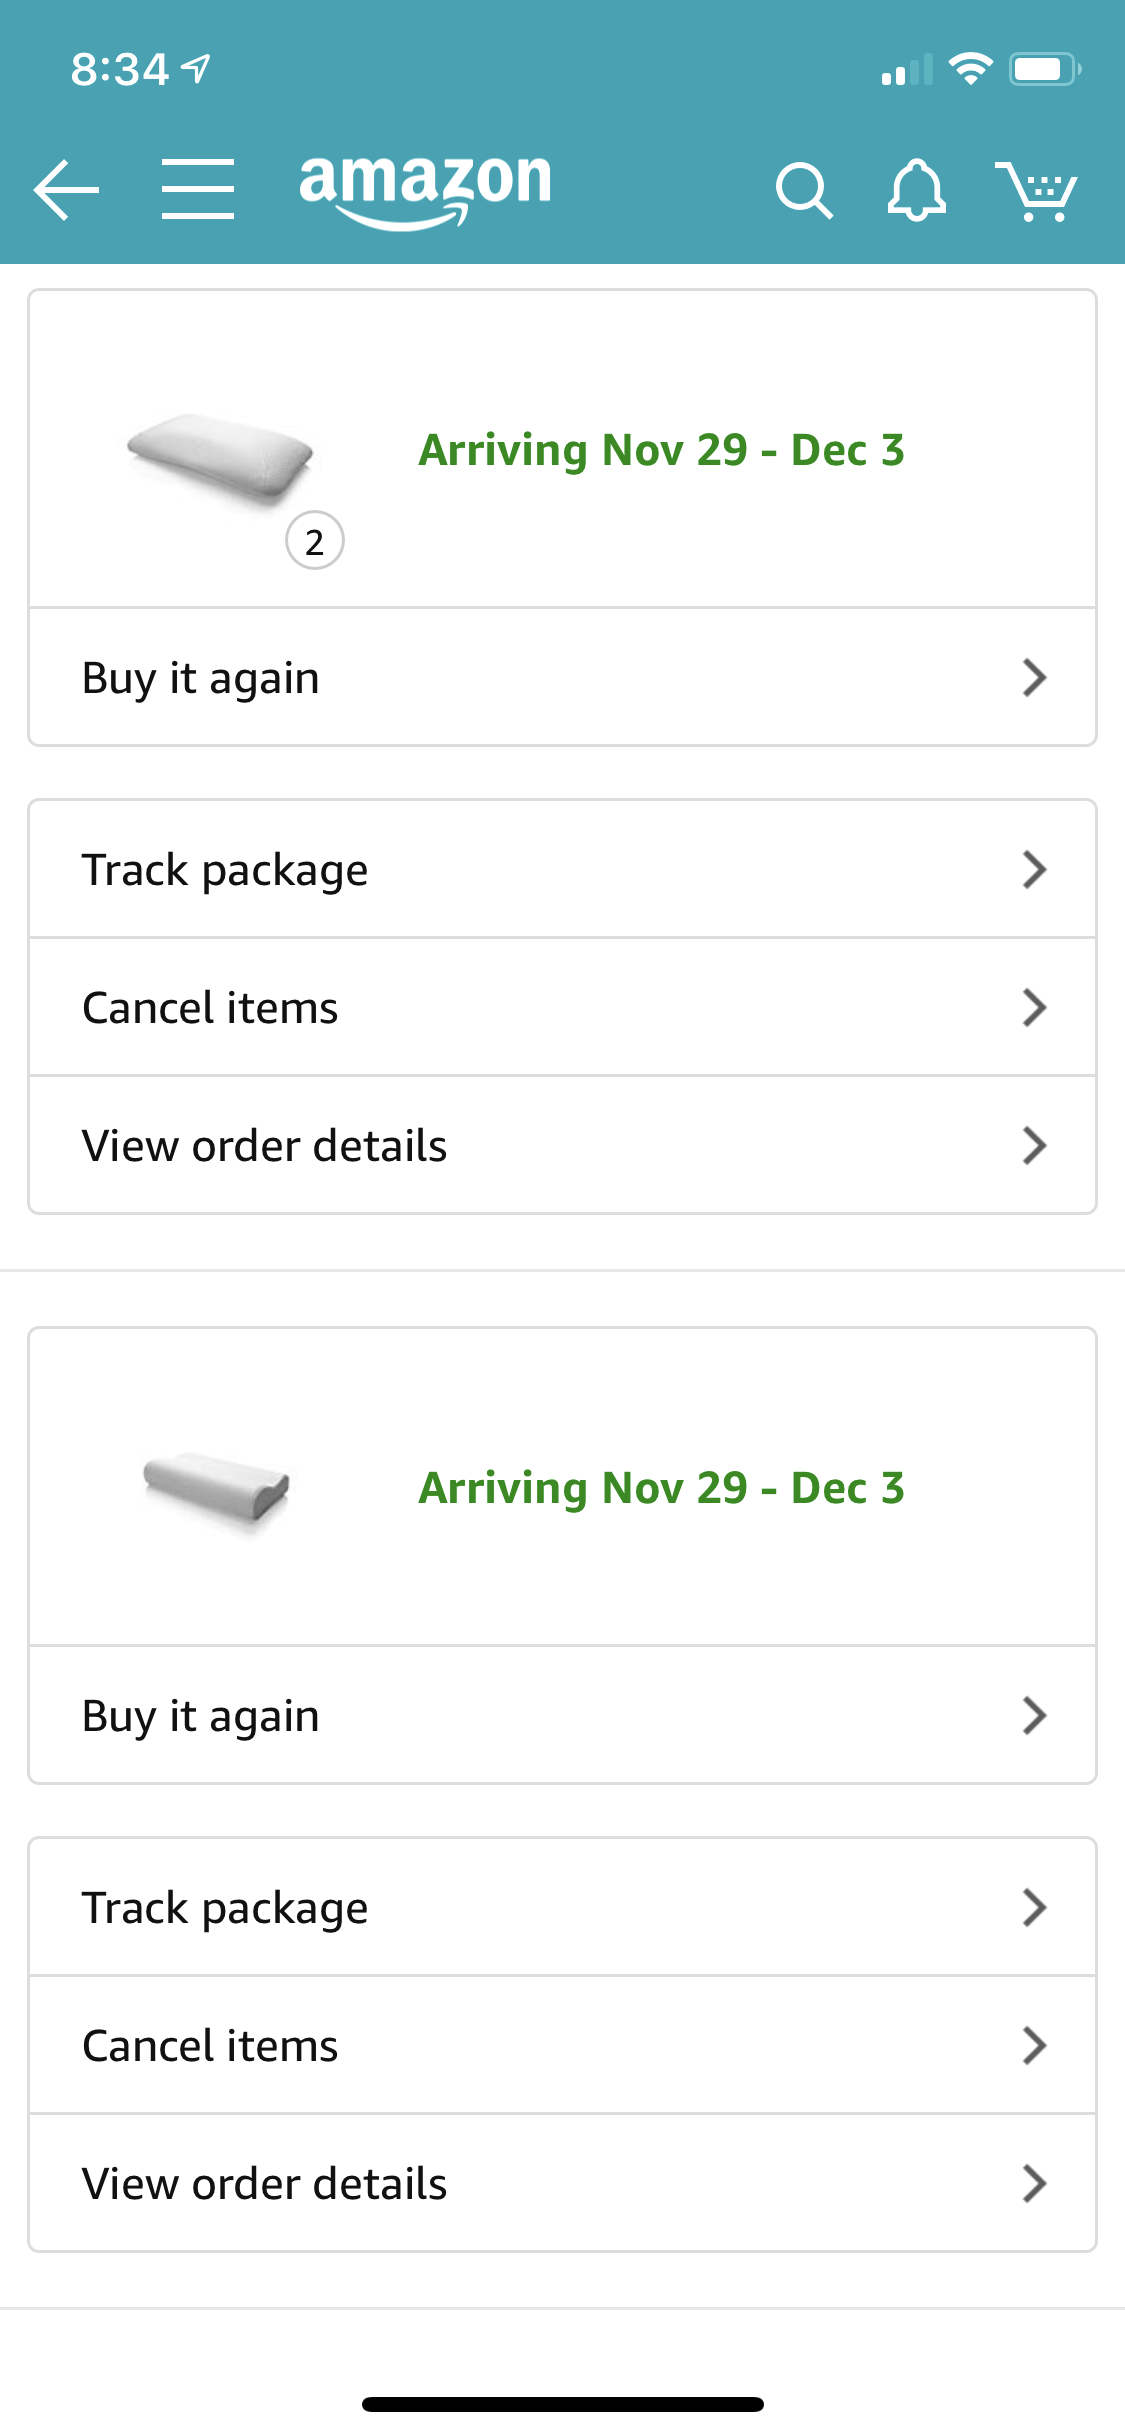Tap the back arrow icon
This screenshot has width=1125, height=2436.
(66, 189)
